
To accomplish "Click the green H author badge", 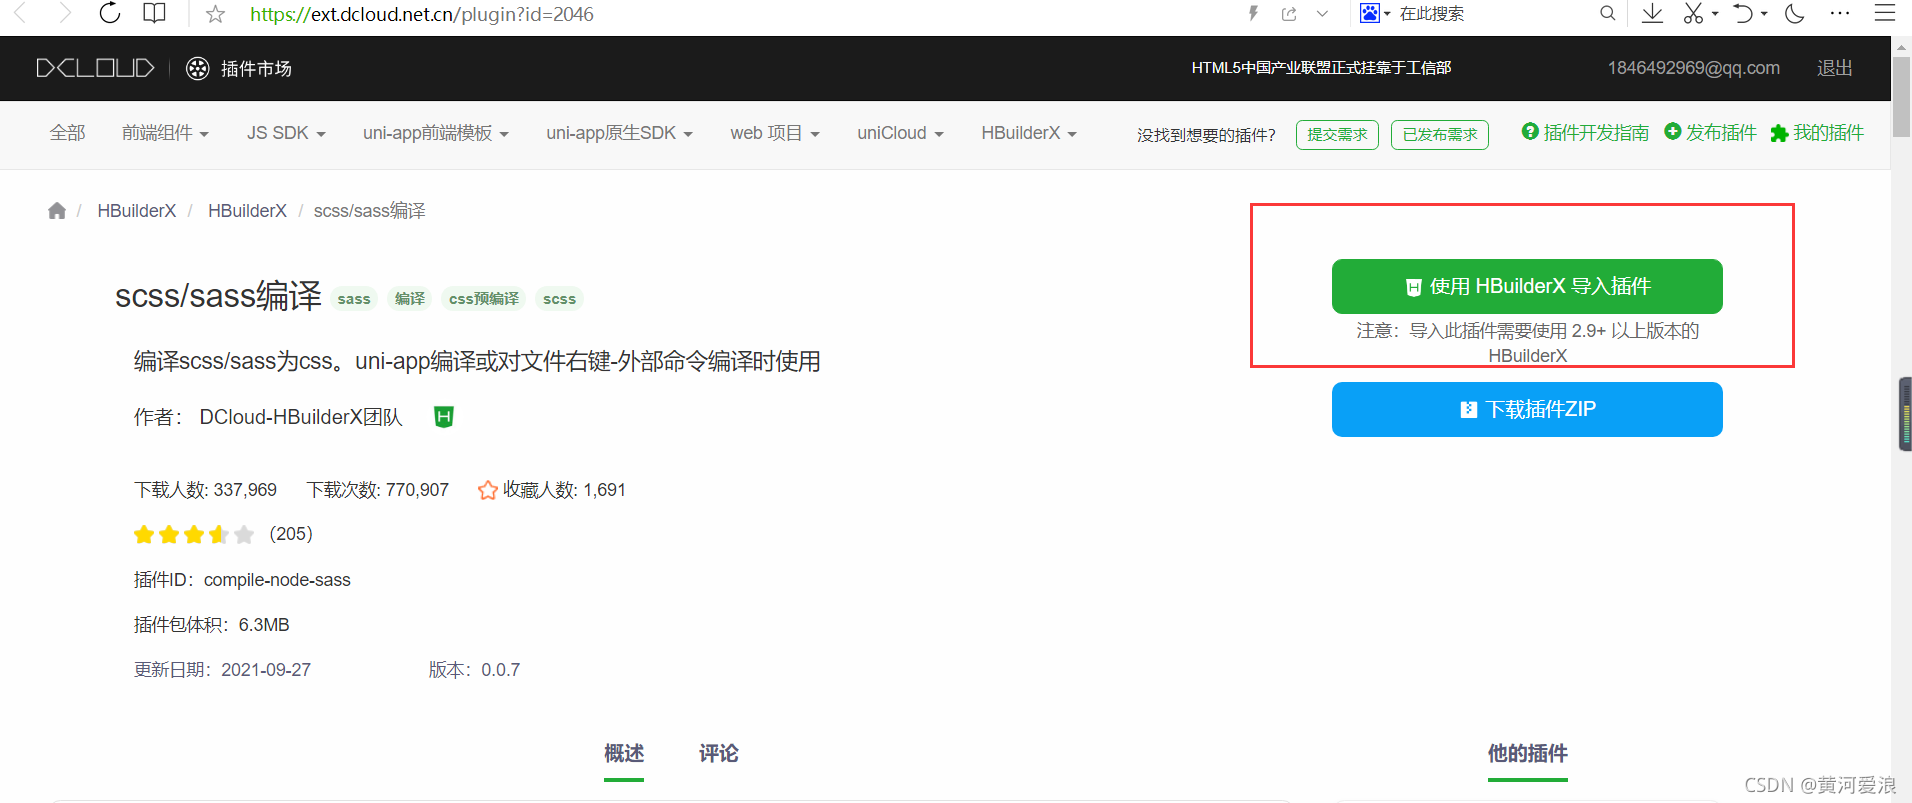I will [444, 417].
